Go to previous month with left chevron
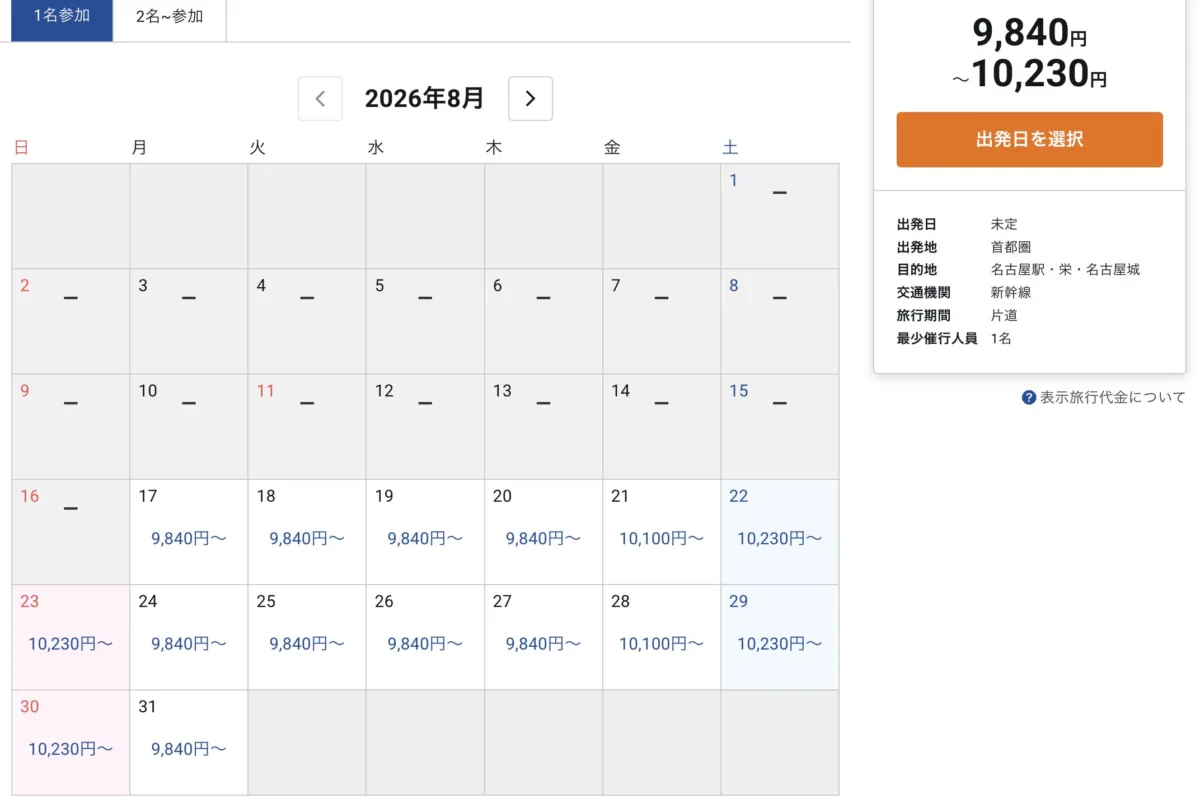1200x803 pixels. pyautogui.click(x=320, y=98)
